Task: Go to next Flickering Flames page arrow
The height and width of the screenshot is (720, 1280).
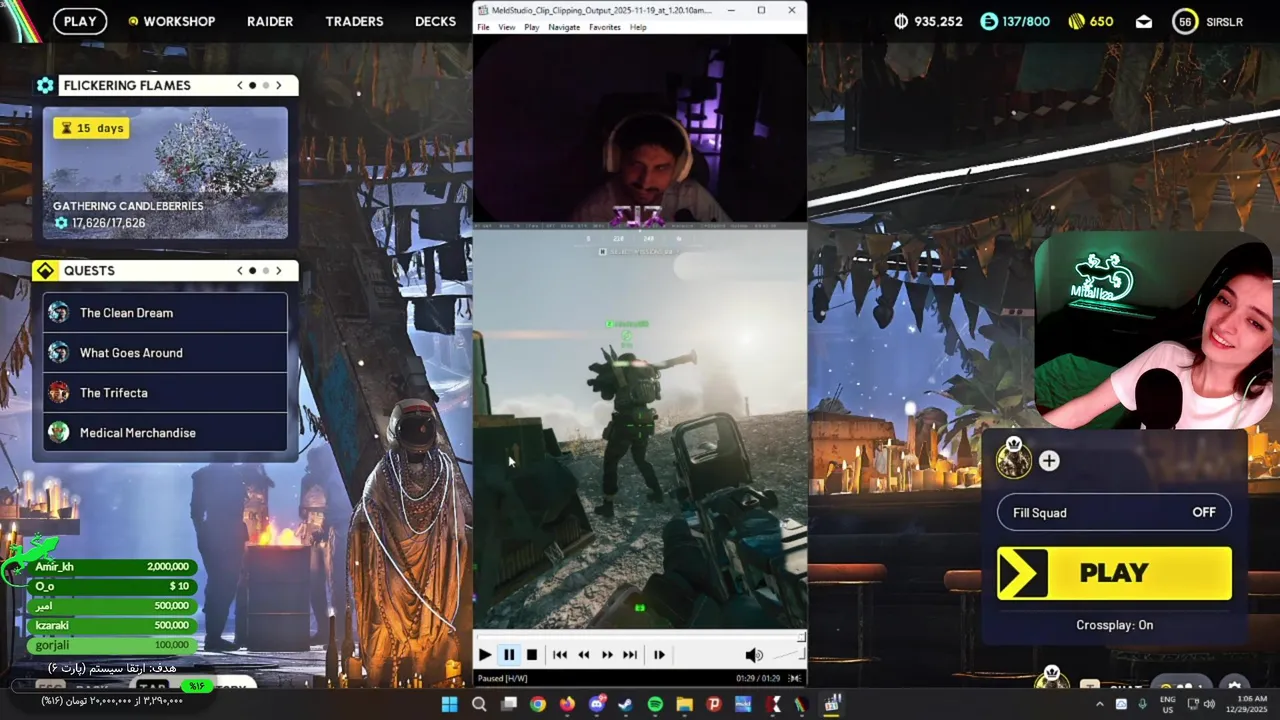Action: (x=279, y=85)
